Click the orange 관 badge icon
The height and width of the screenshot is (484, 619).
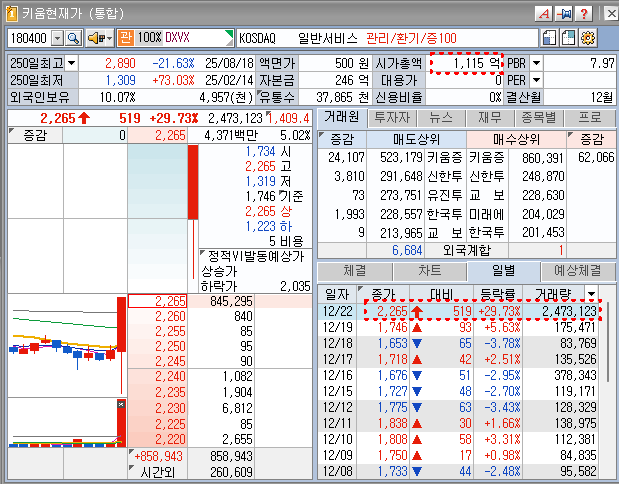pyautogui.click(x=125, y=38)
